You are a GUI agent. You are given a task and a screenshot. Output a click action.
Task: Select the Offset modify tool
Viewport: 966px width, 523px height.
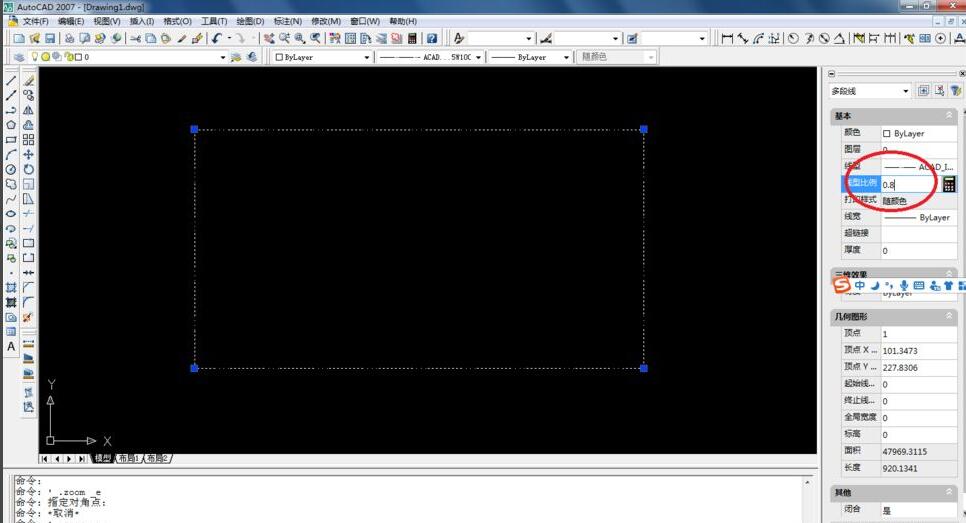coord(28,125)
